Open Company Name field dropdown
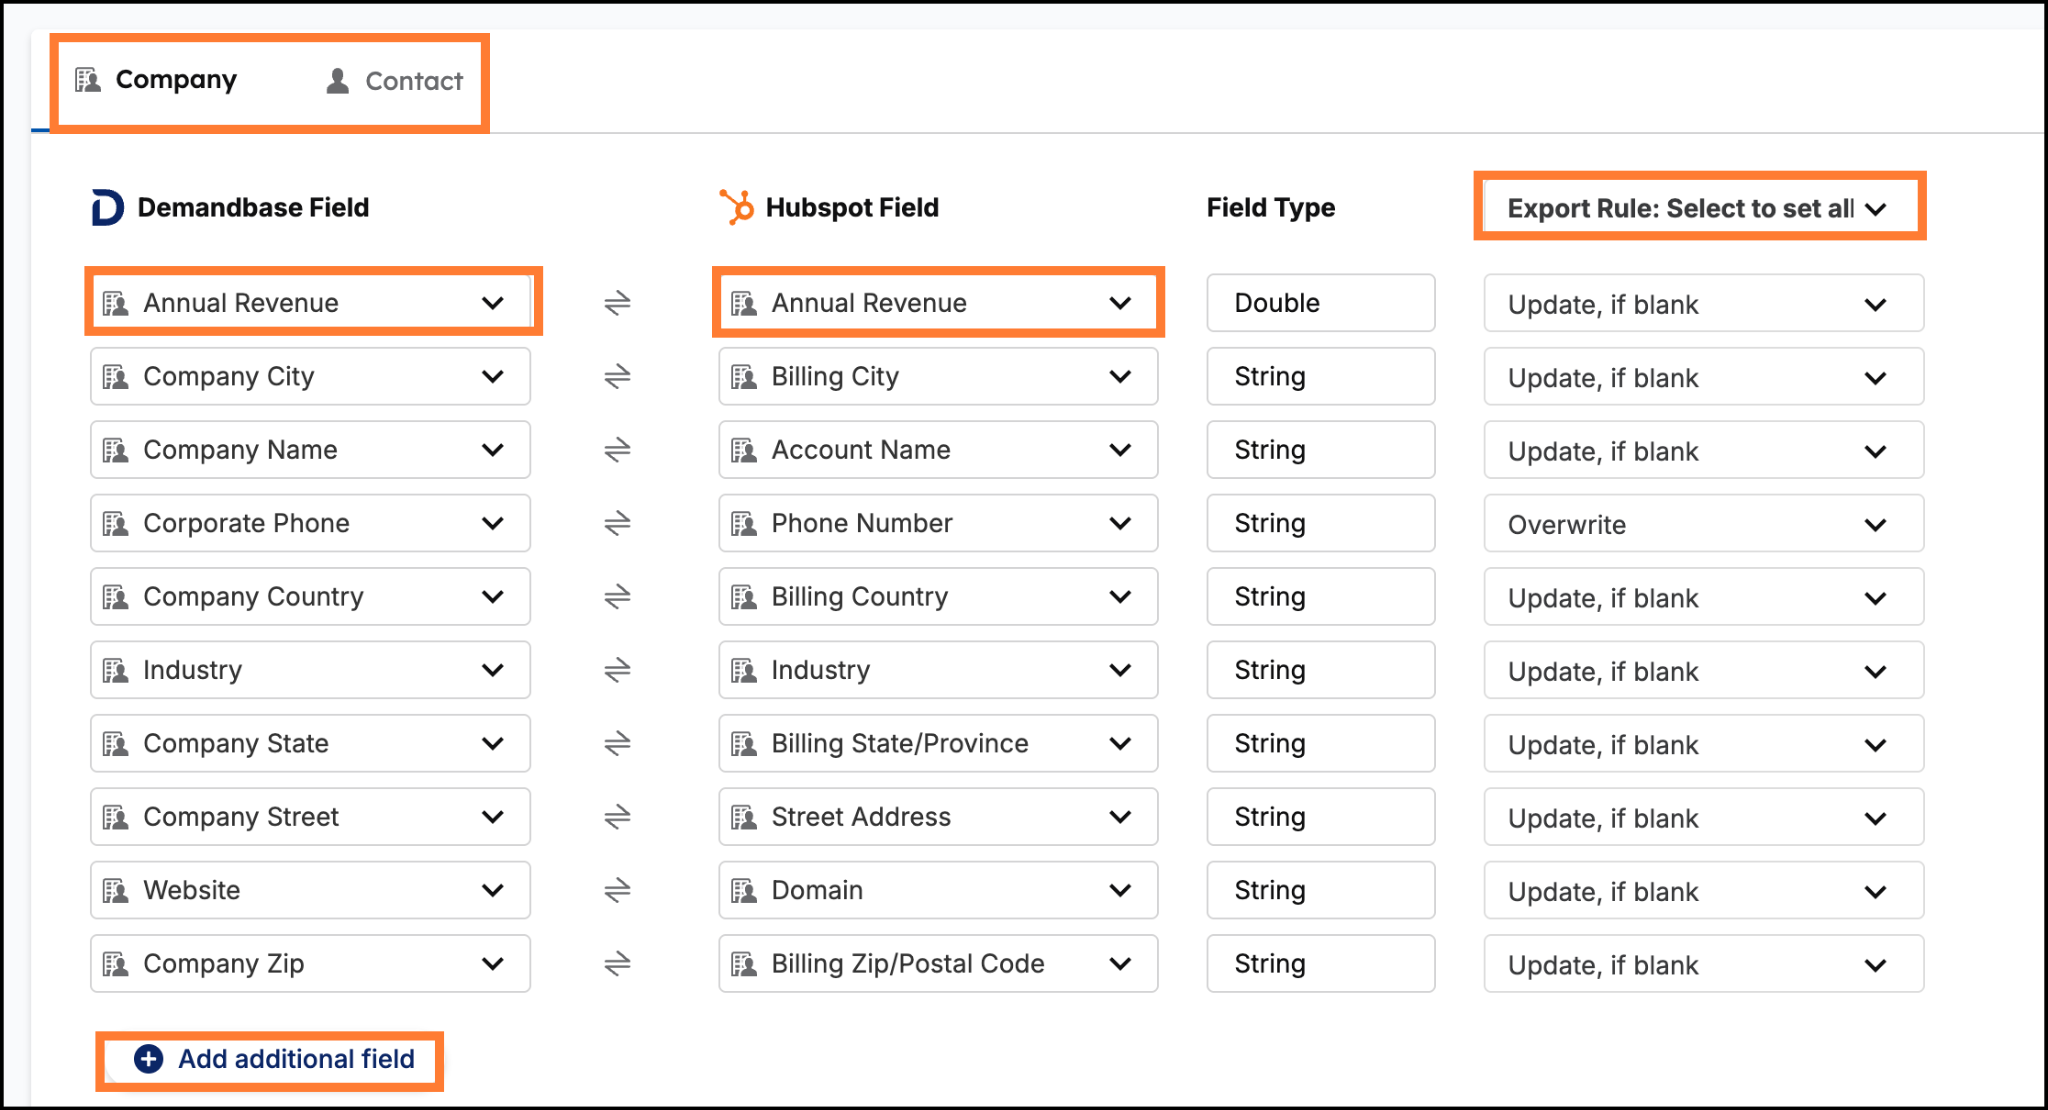 (x=310, y=450)
